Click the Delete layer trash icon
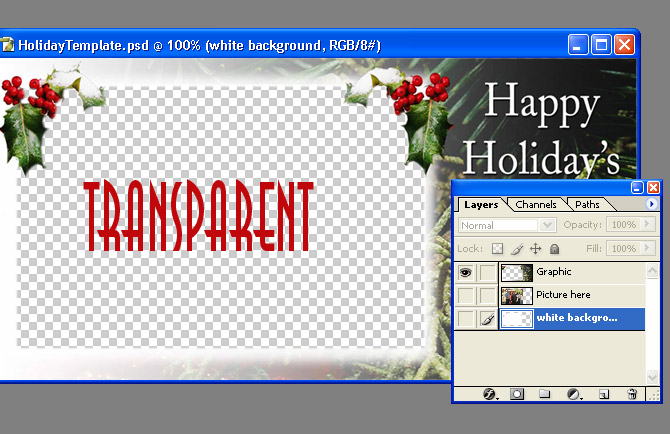The width and height of the screenshot is (670, 434). pyautogui.click(x=632, y=395)
